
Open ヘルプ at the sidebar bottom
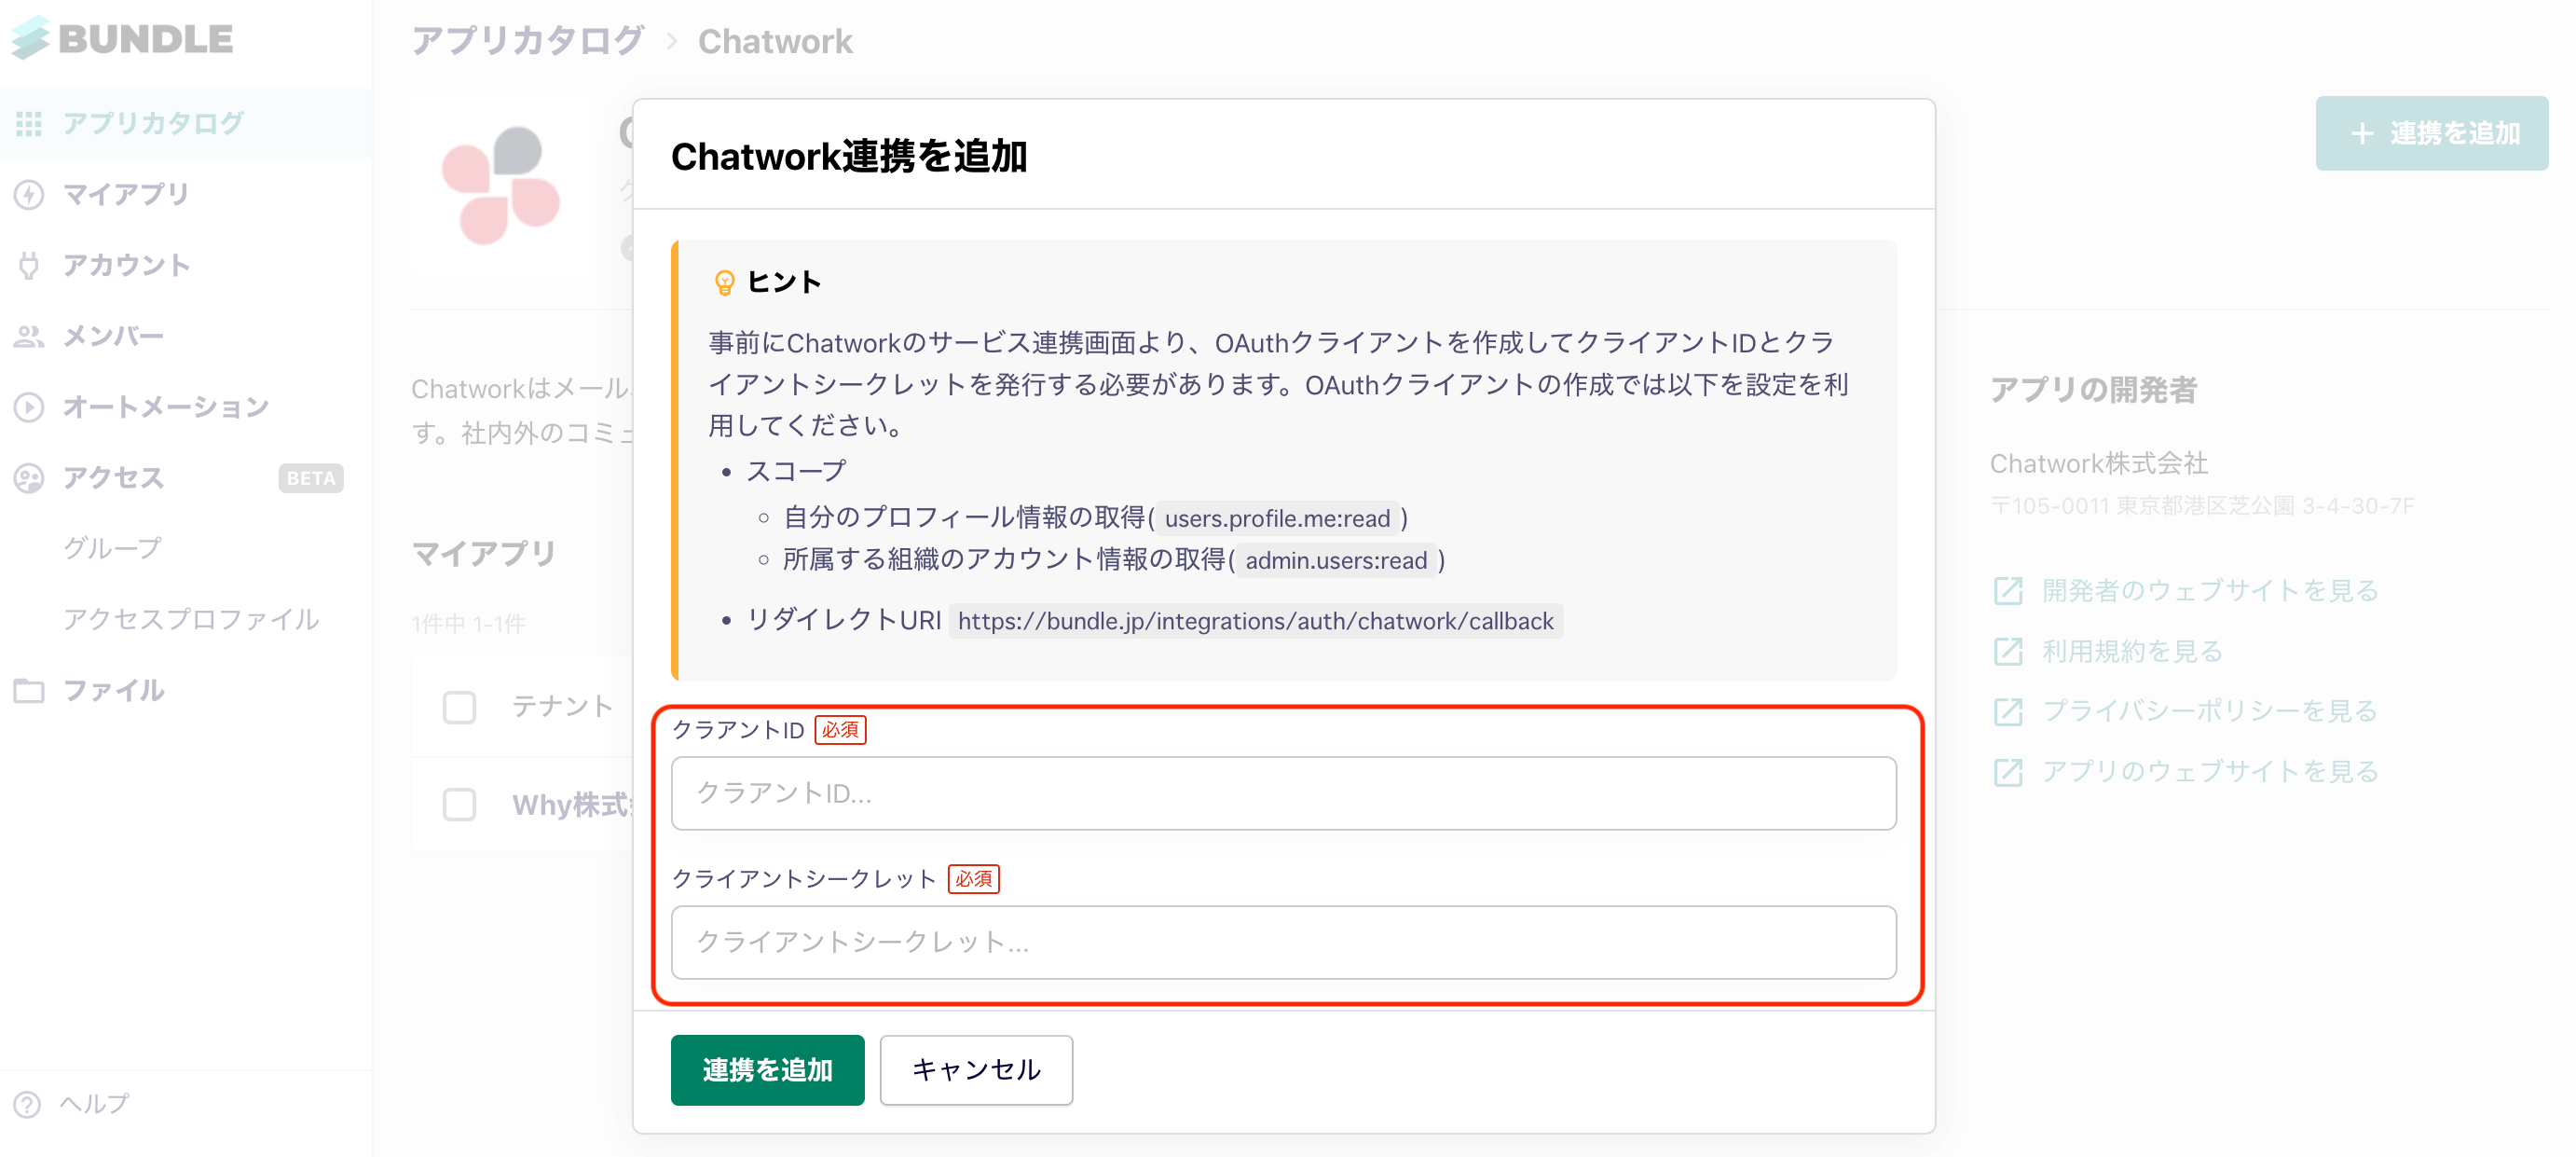(x=94, y=1103)
